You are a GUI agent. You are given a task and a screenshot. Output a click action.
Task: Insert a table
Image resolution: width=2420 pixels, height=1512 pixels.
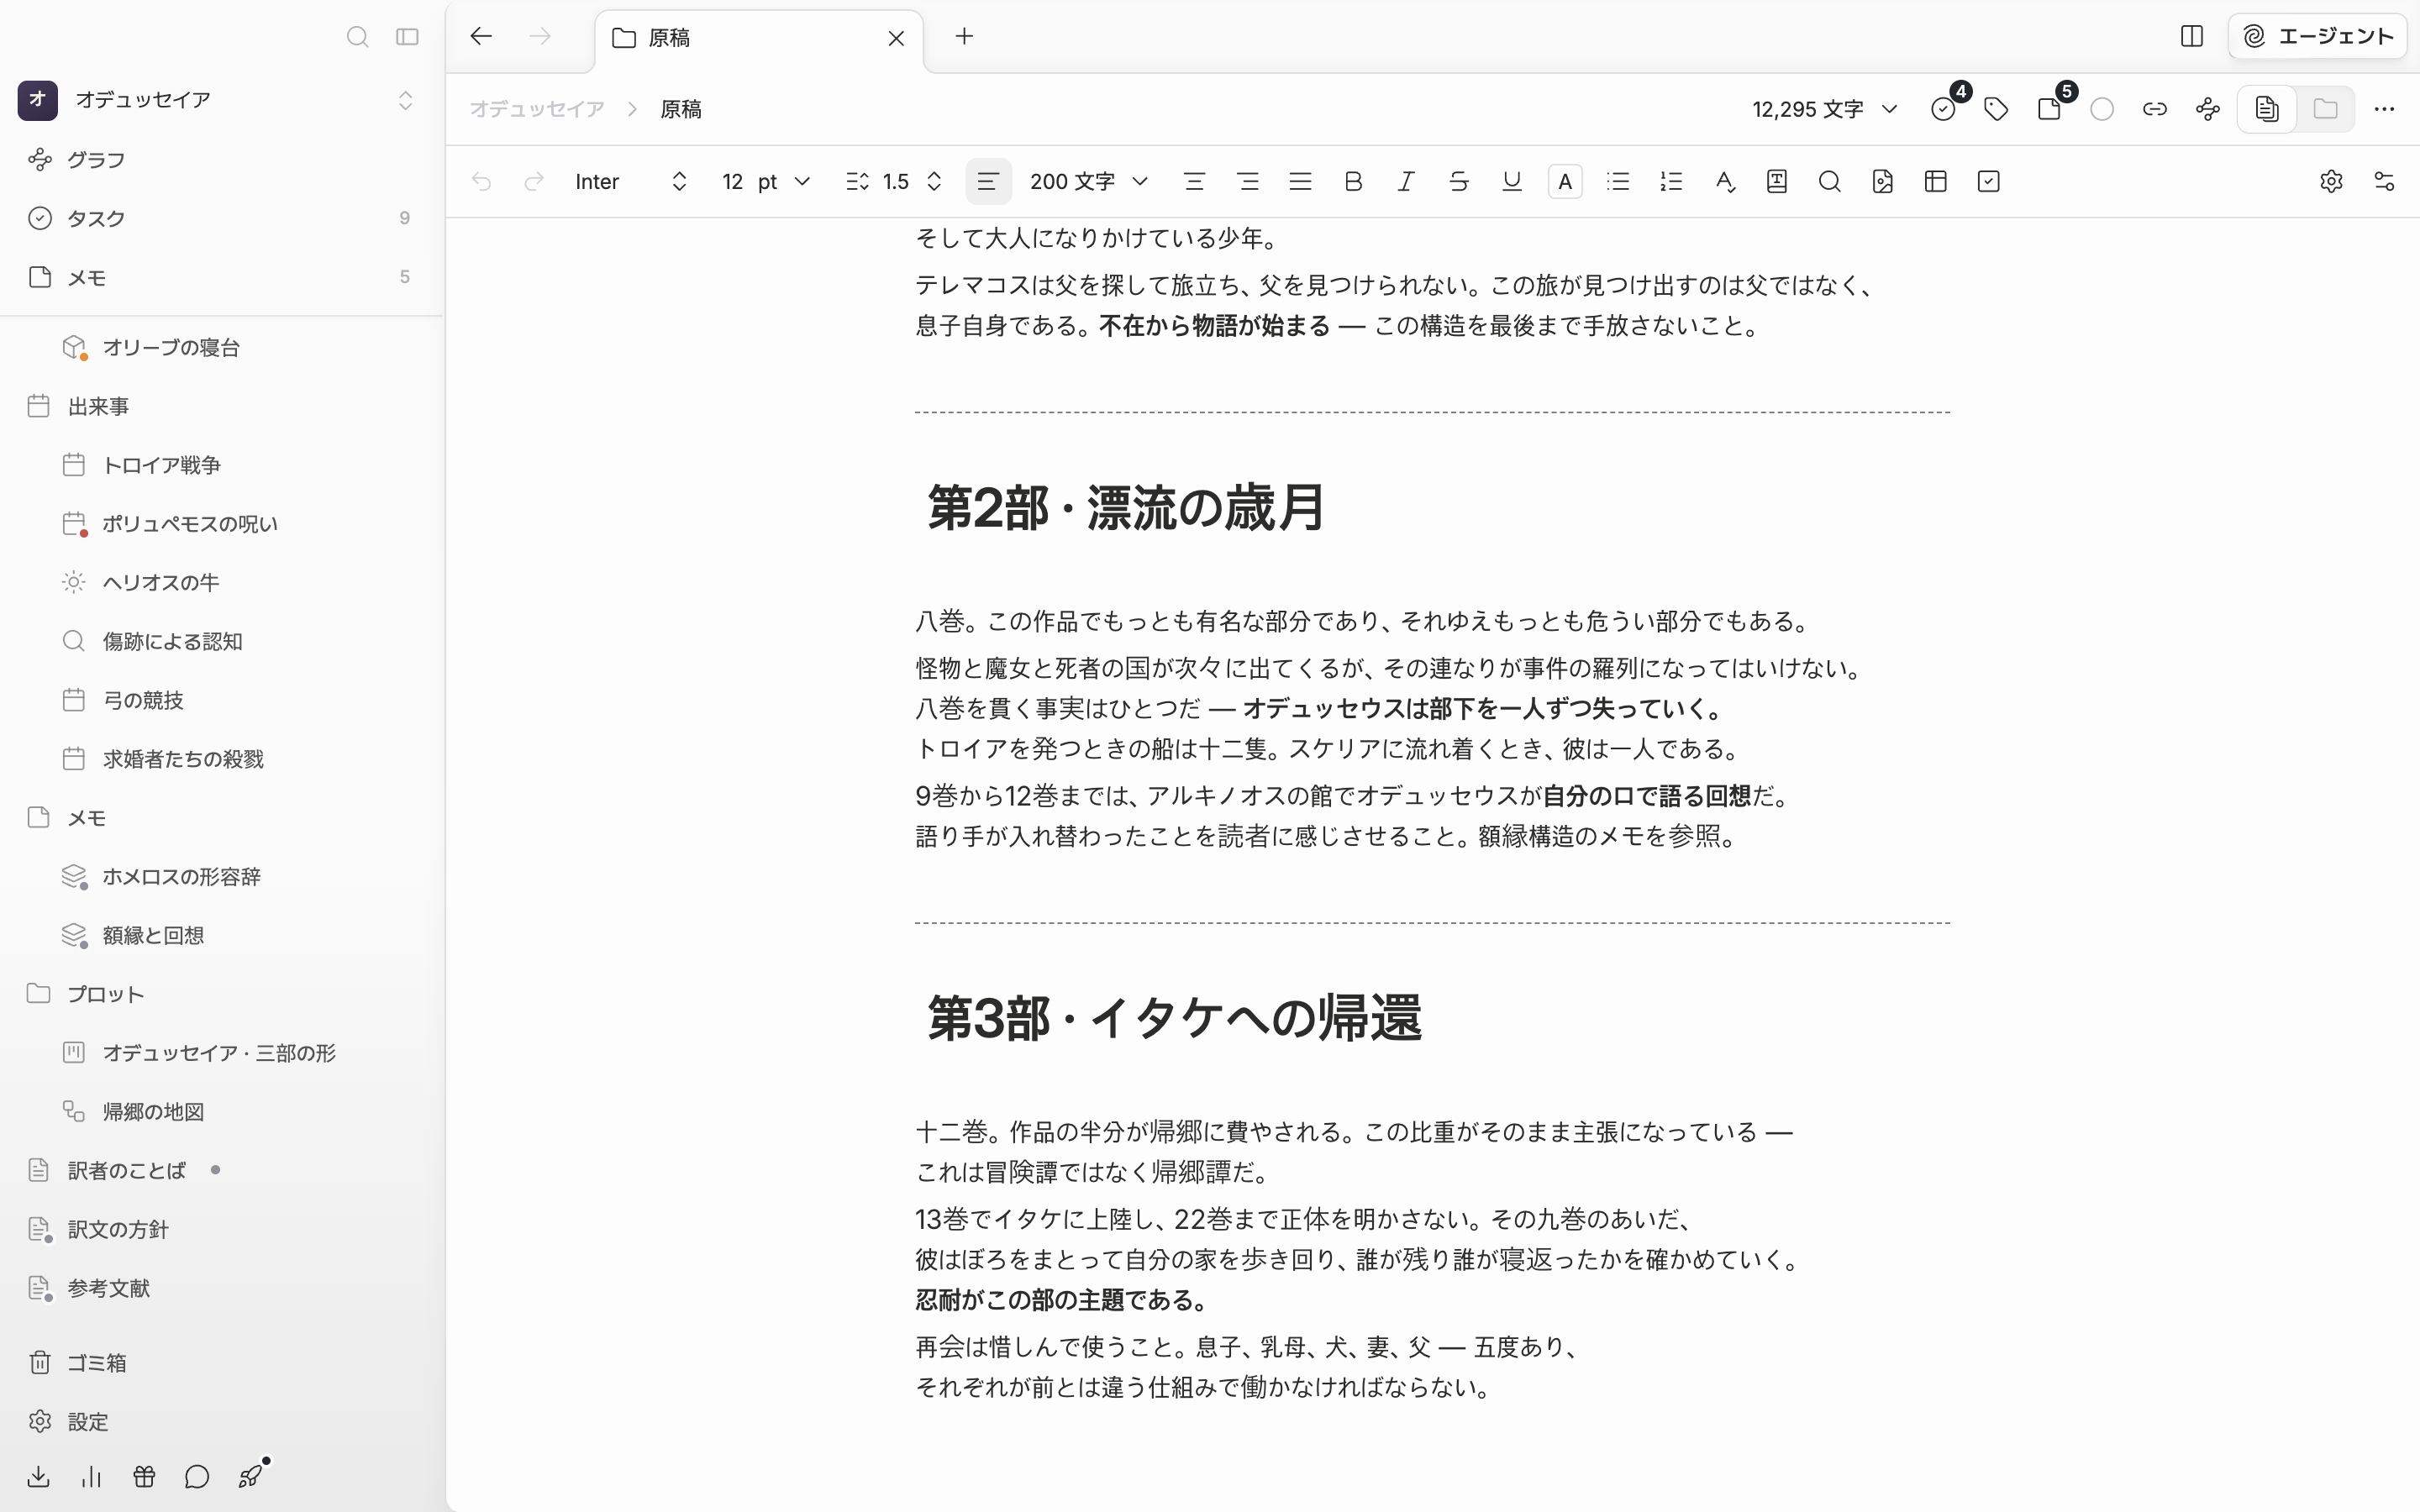(1936, 181)
